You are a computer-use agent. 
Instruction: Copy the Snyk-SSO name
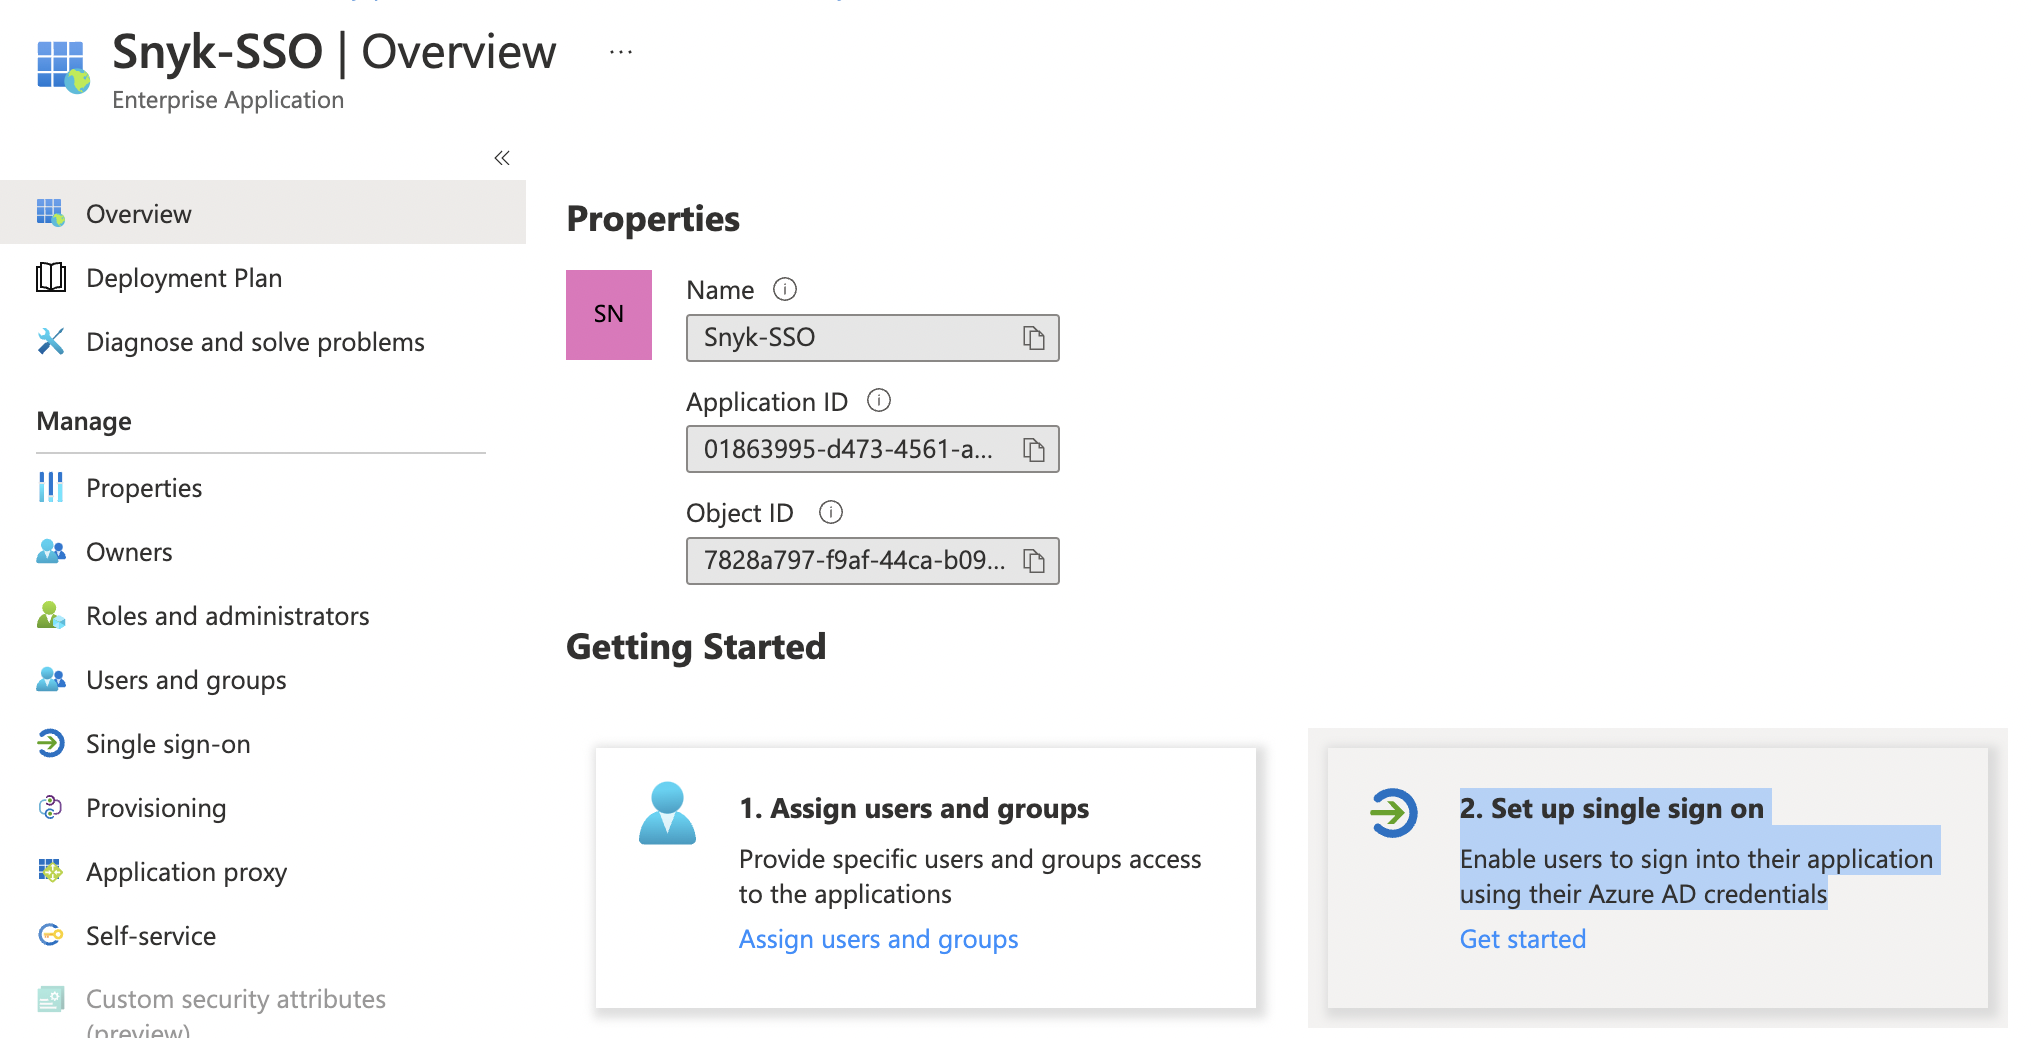pyautogui.click(x=1035, y=338)
